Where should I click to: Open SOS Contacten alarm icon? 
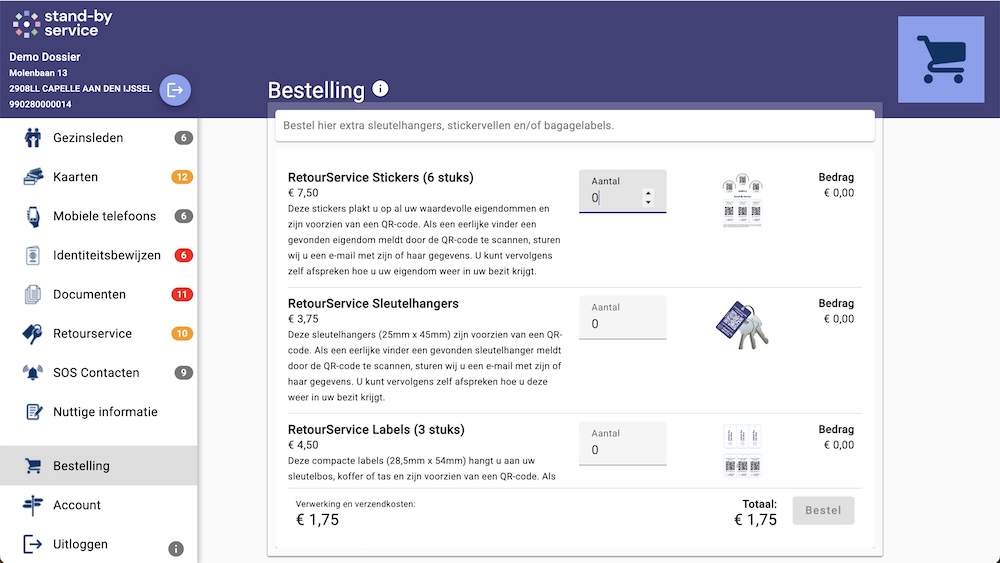(33, 372)
